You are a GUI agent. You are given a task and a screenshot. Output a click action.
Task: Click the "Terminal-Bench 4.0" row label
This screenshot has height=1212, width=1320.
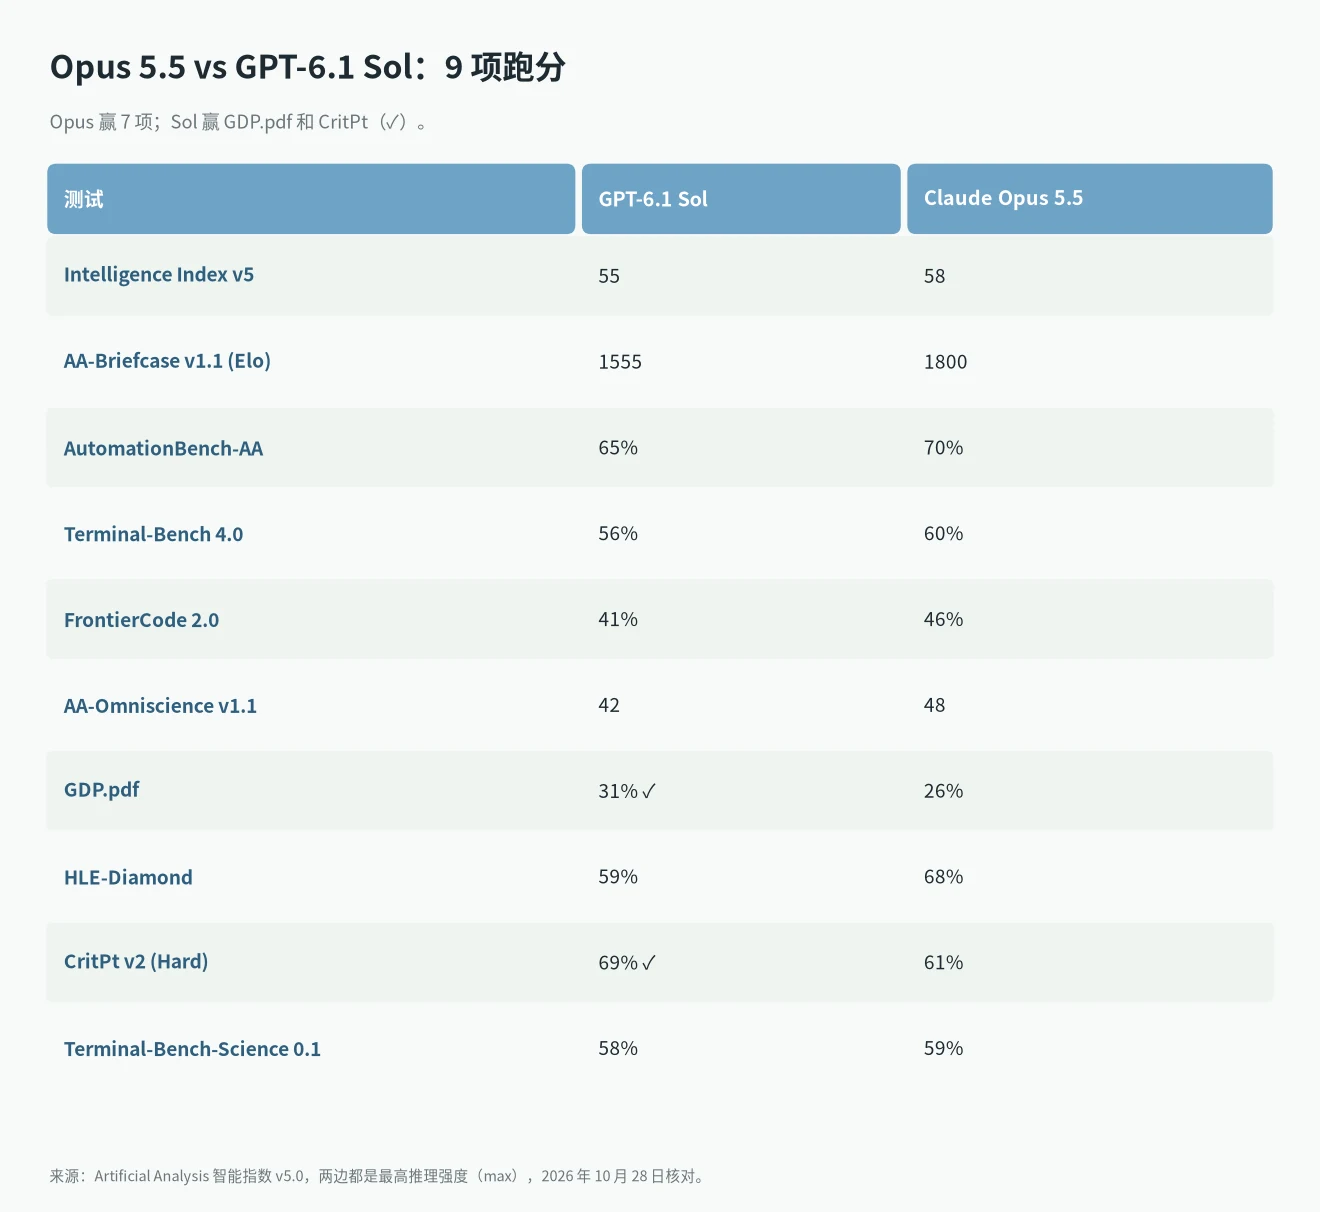(153, 534)
